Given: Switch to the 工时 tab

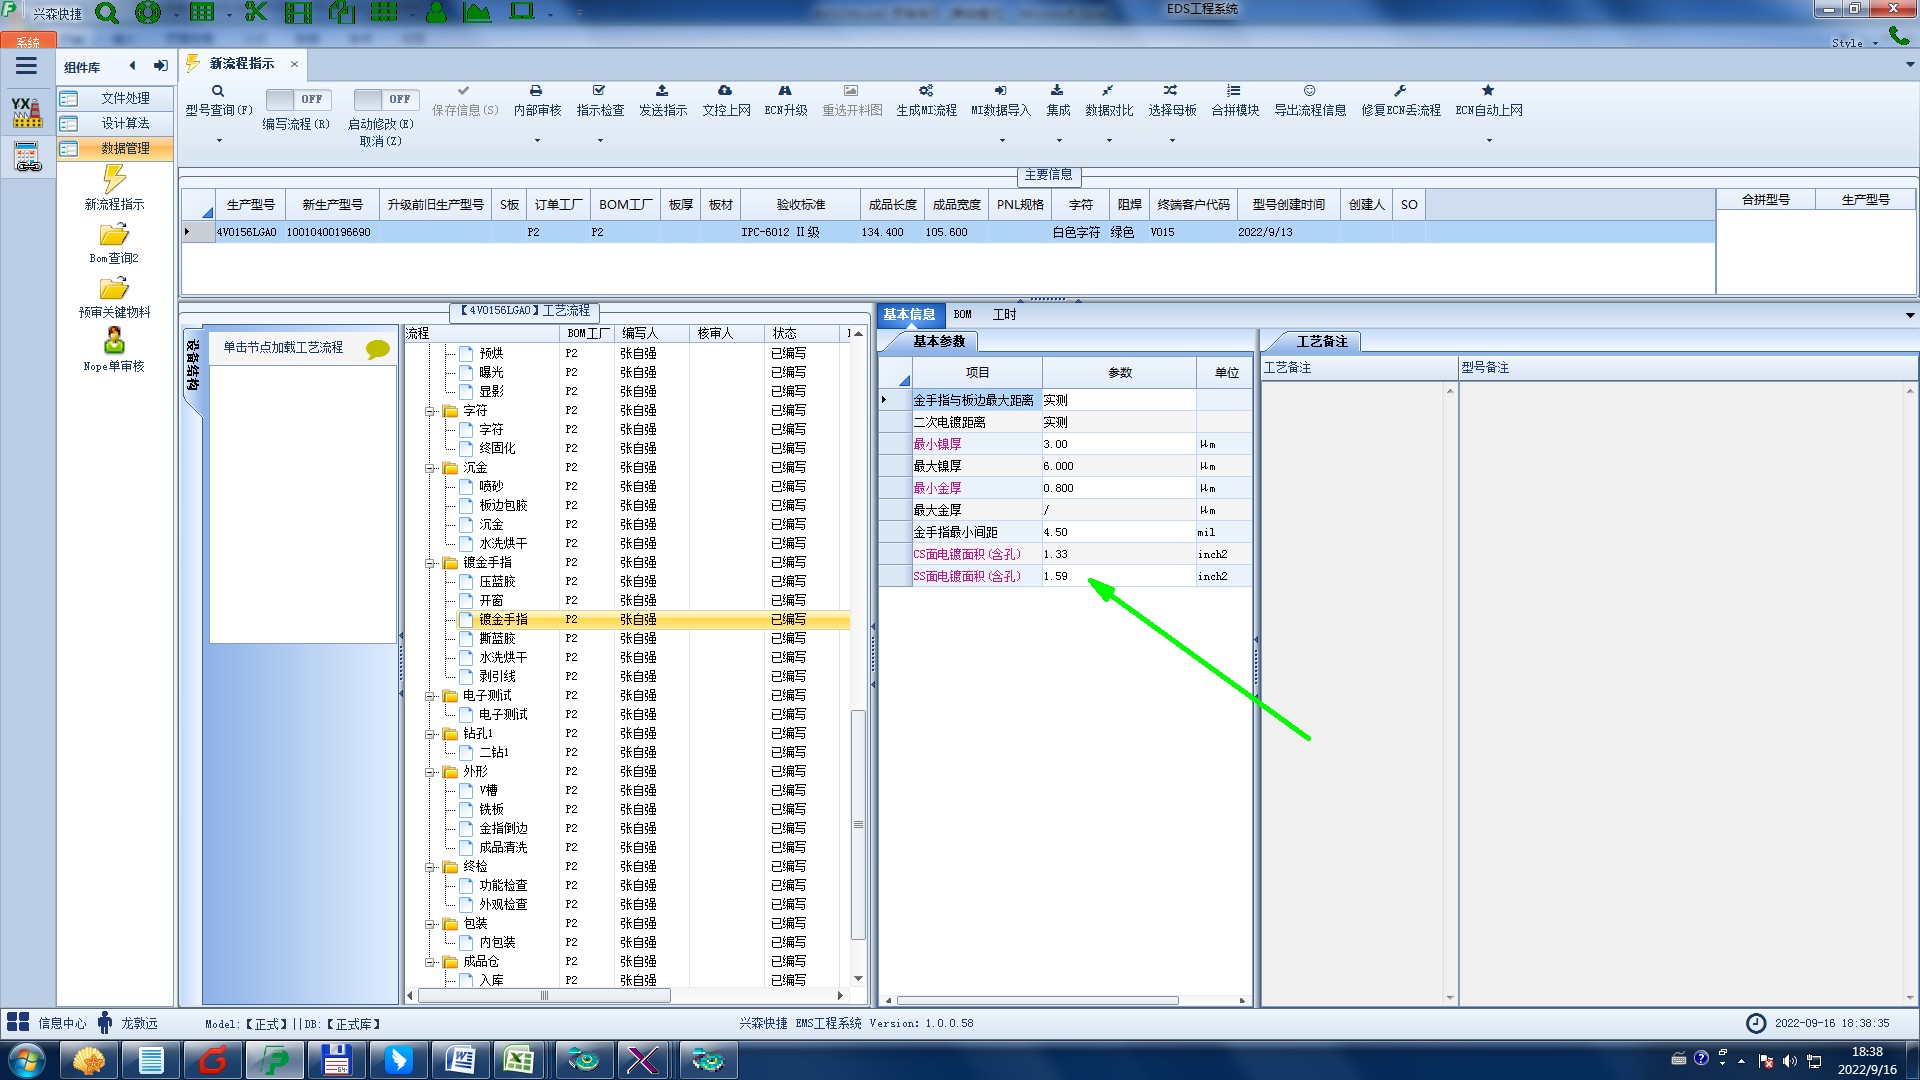Looking at the screenshot, I should tap(1004, 315).
